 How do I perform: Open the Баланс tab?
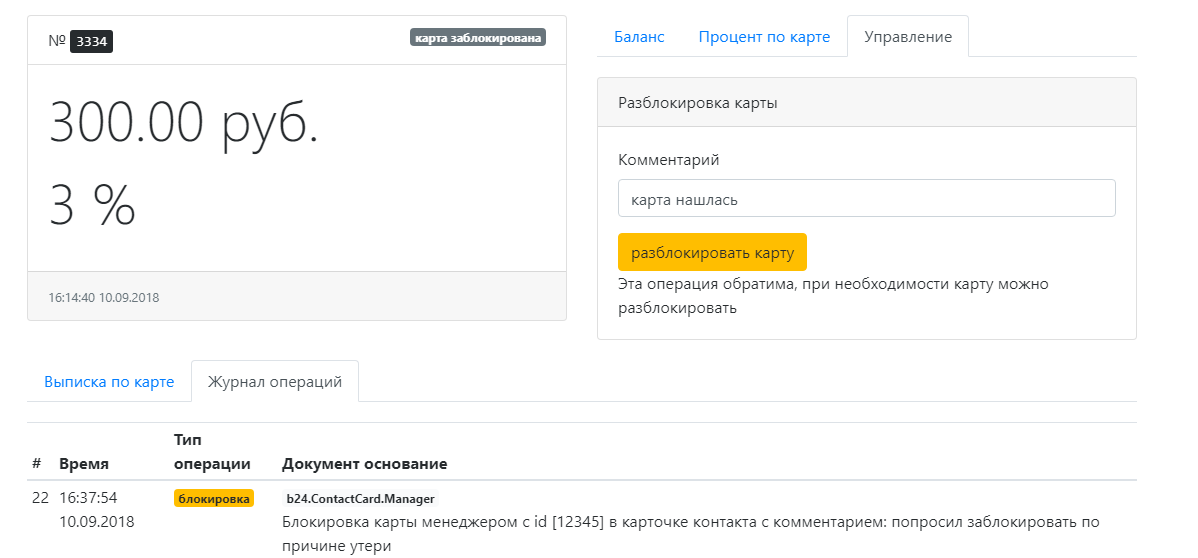tap(638, 37)
